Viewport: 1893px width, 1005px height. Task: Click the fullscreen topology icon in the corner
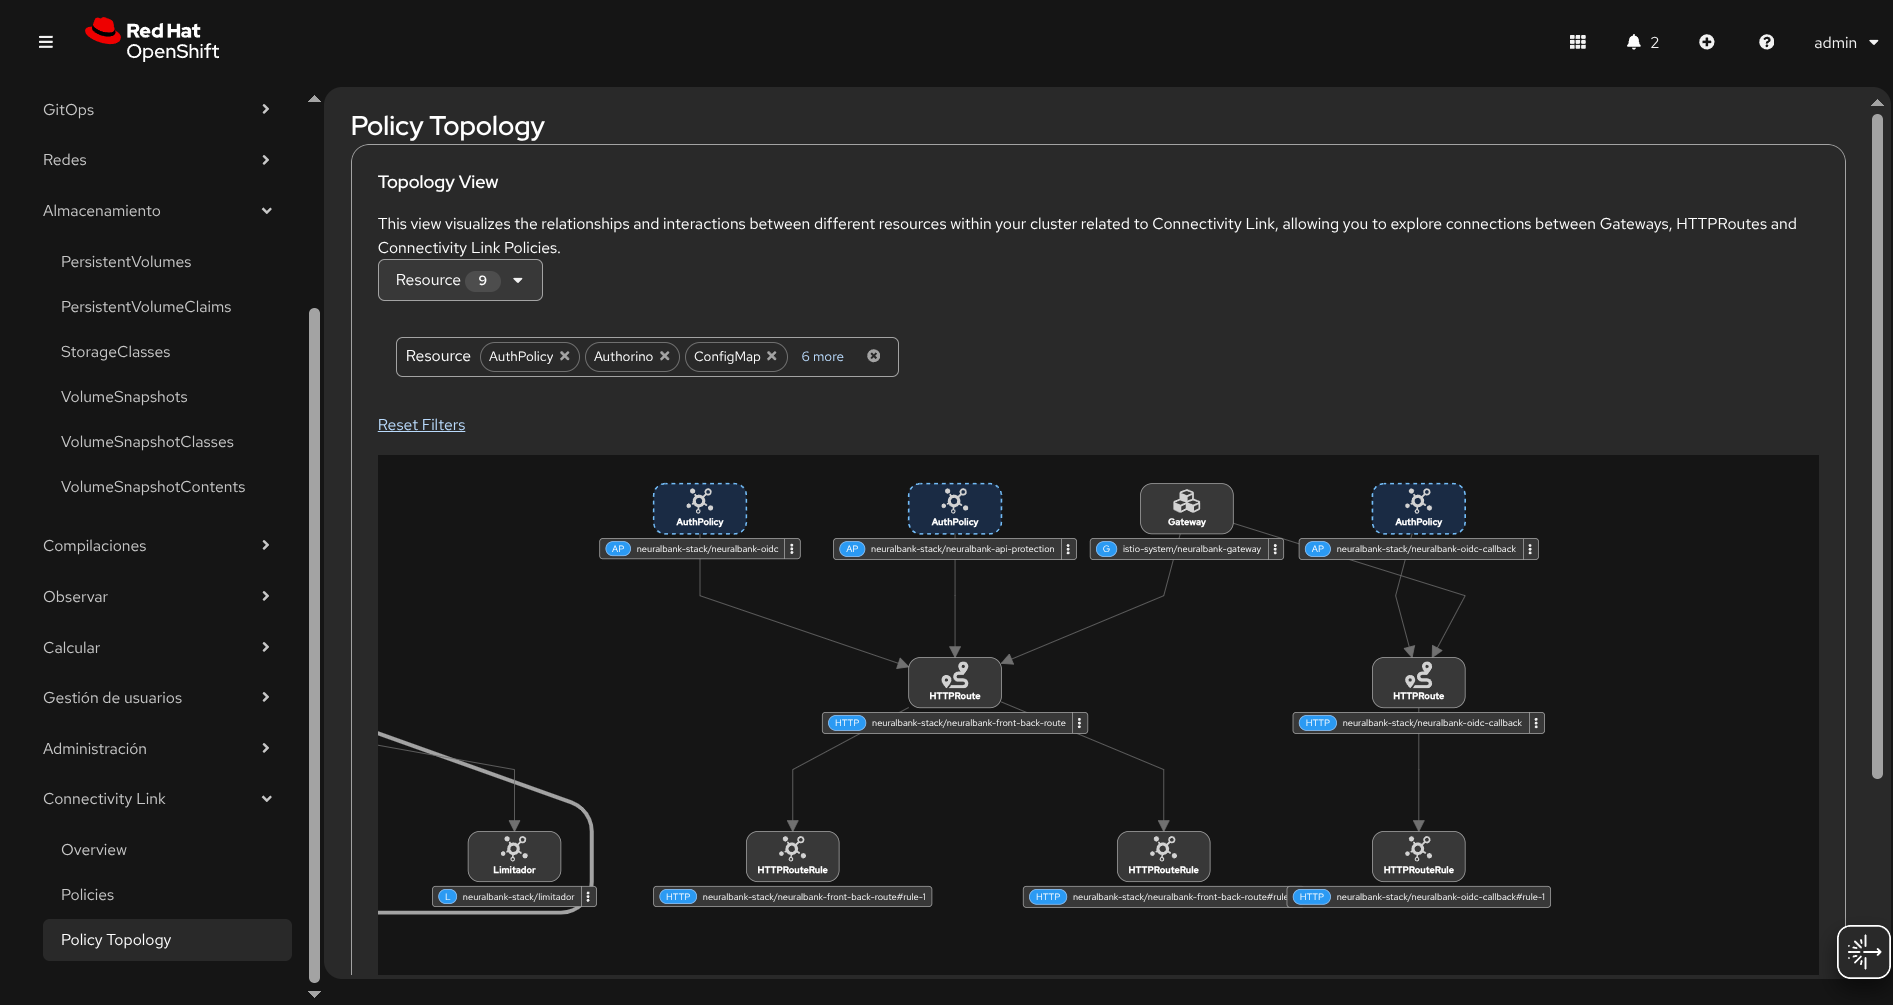click(x=1863, y=951)
